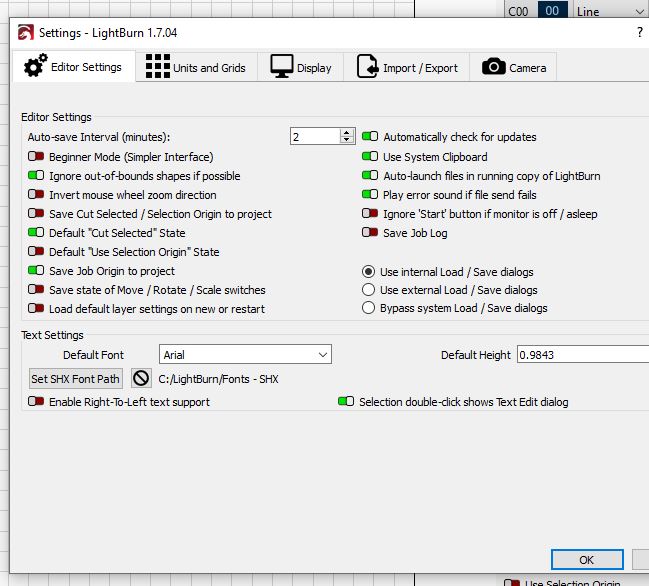Click the Editor Settings group heading
649x586 pixels.
(x=56, y=117)
